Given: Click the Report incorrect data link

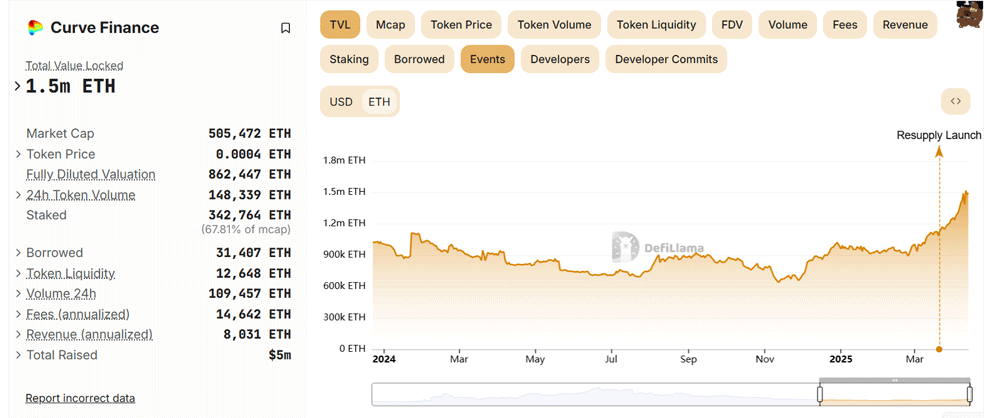Looking at the screenshot, I should click(x=80, y=398).
